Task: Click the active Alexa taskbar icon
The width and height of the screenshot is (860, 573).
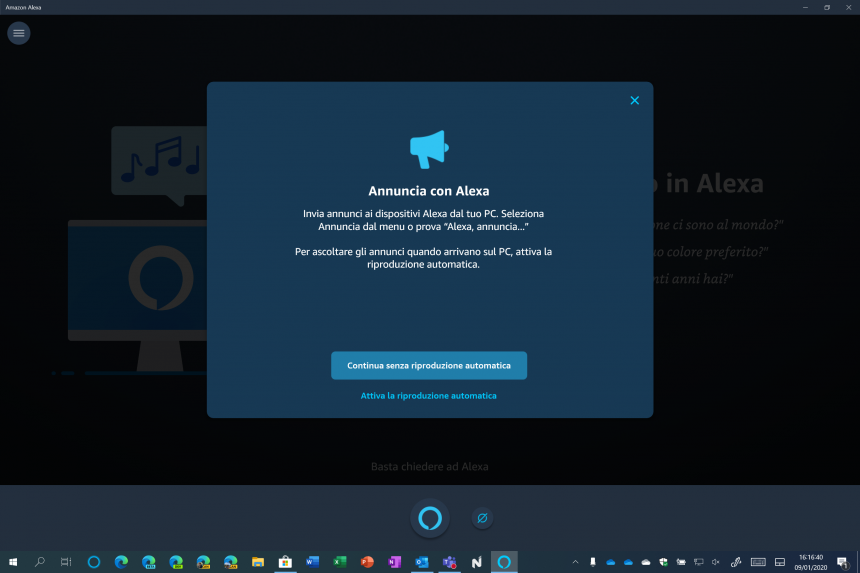Action: pyautogui.click(x=504, y=562)
